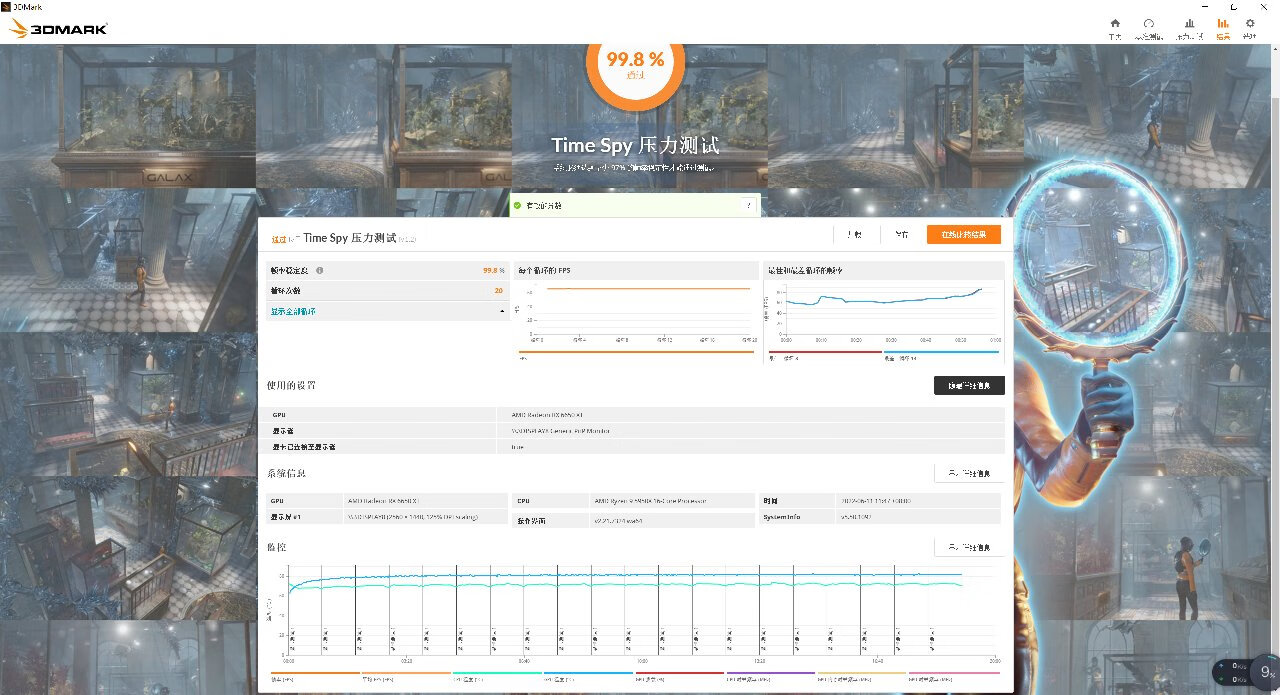Click the orange compare result online button
The height and width of the screenshot is (695, 1280).
tap(963, 235)
